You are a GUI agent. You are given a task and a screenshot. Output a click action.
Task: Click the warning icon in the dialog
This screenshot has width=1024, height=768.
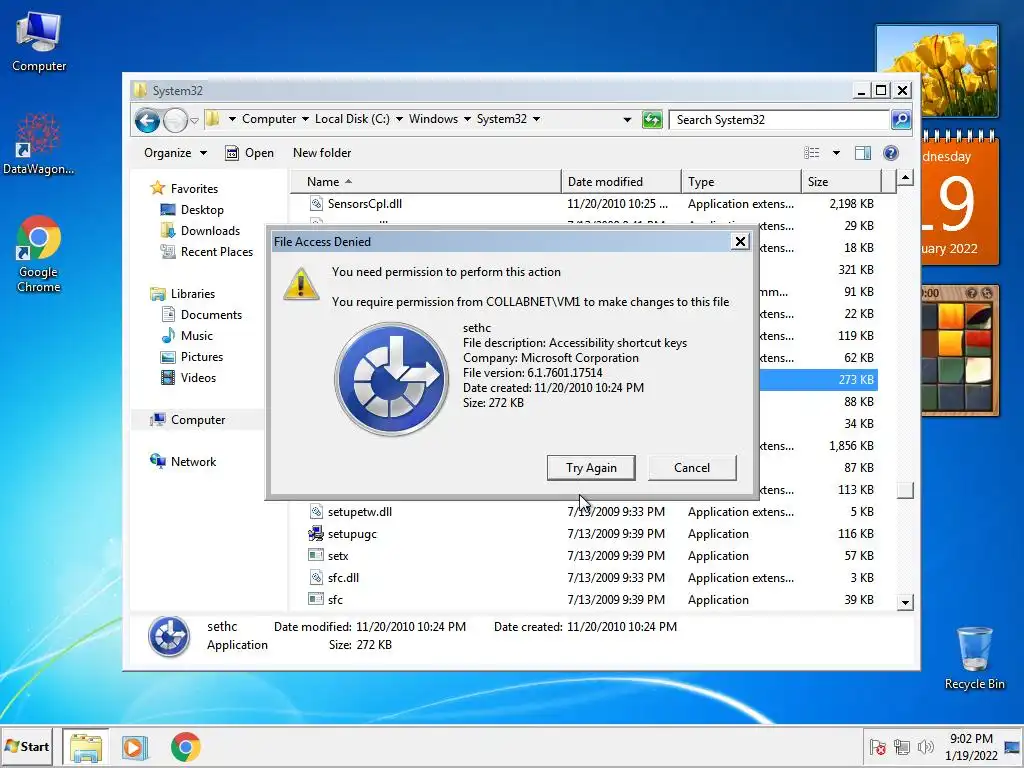click(300, 283)
